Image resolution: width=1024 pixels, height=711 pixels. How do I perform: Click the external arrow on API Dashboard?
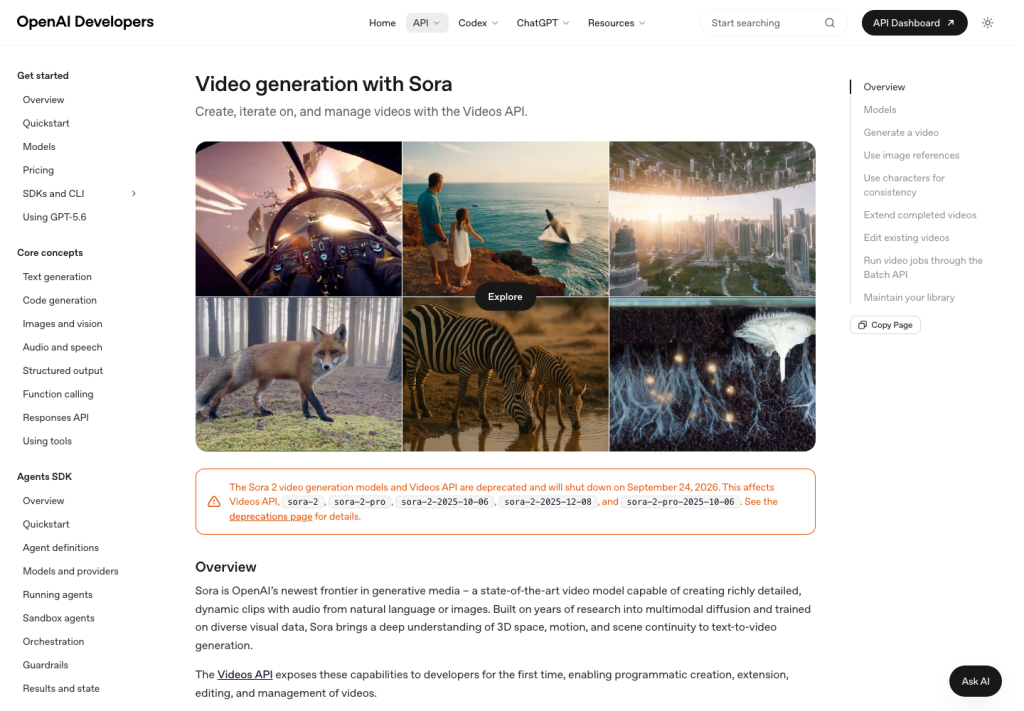pos(951,23)
